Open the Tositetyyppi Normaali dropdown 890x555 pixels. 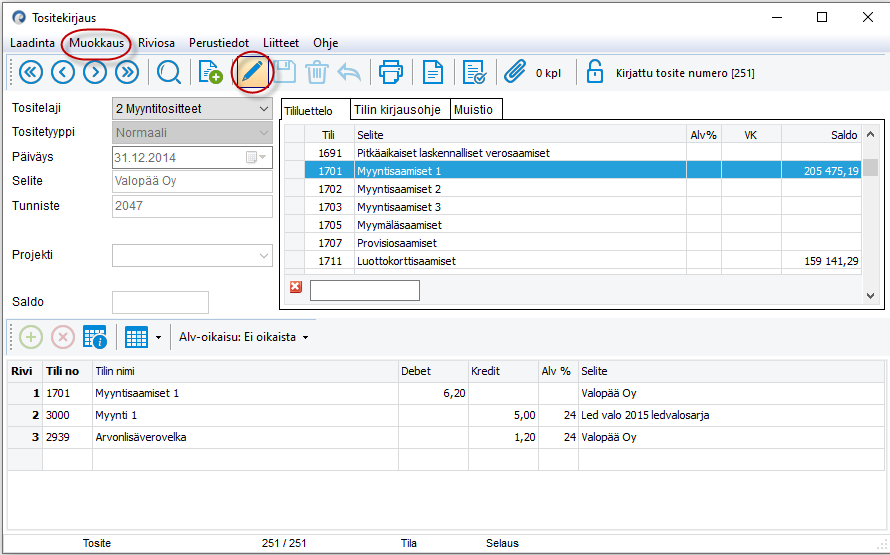(264, 133)
